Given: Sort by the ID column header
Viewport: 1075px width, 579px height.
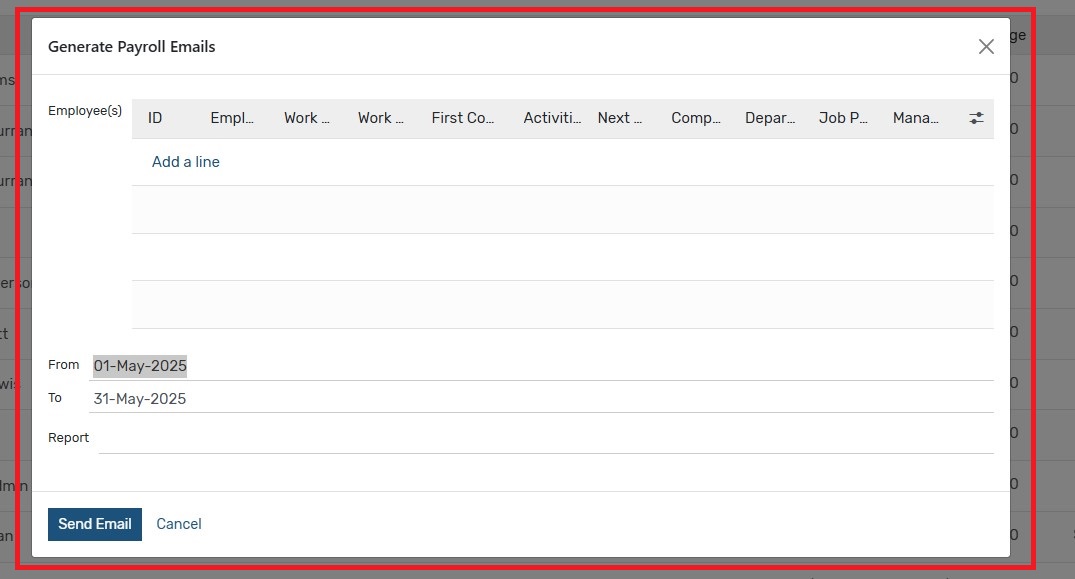Looking at the screenshot, I should click(155, 118).
